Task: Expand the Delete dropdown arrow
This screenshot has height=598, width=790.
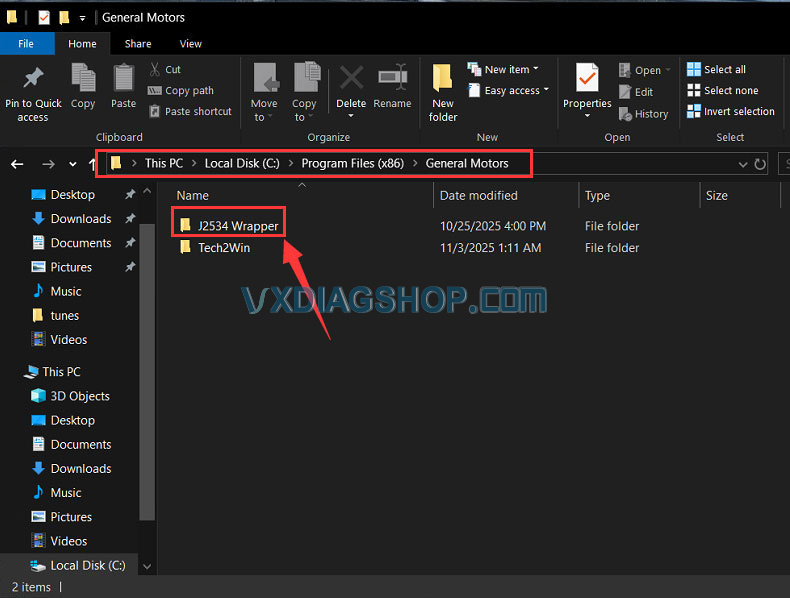Action: [x=351, y=116]
